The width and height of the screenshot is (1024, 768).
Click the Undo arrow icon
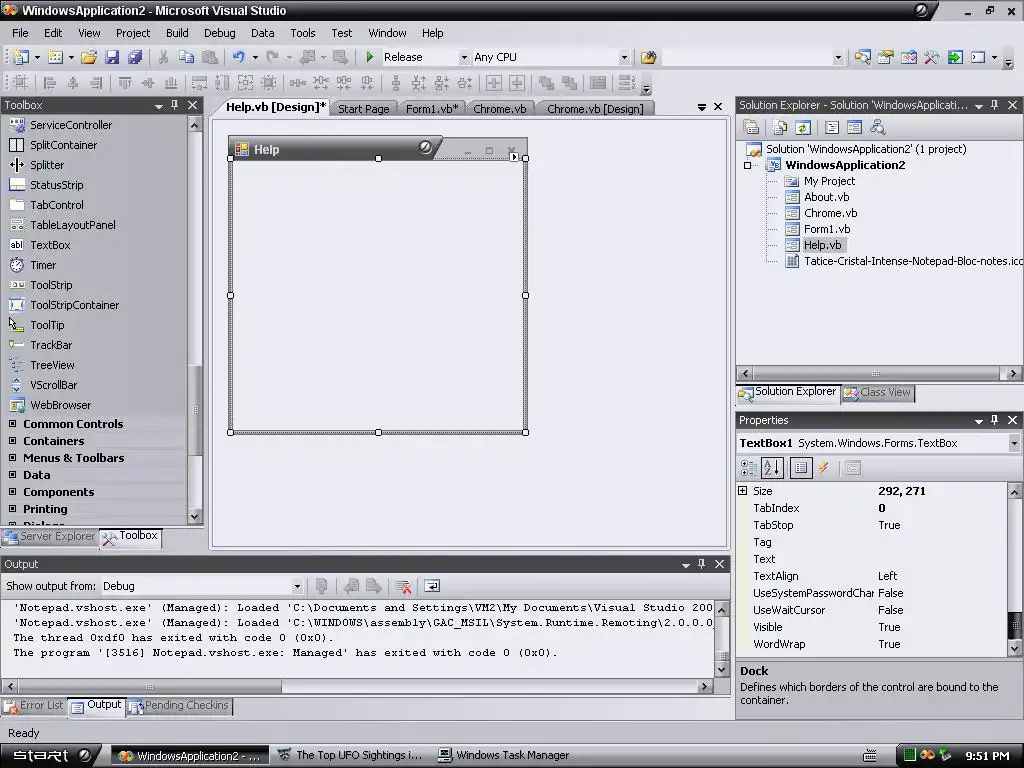click(238, 57)
